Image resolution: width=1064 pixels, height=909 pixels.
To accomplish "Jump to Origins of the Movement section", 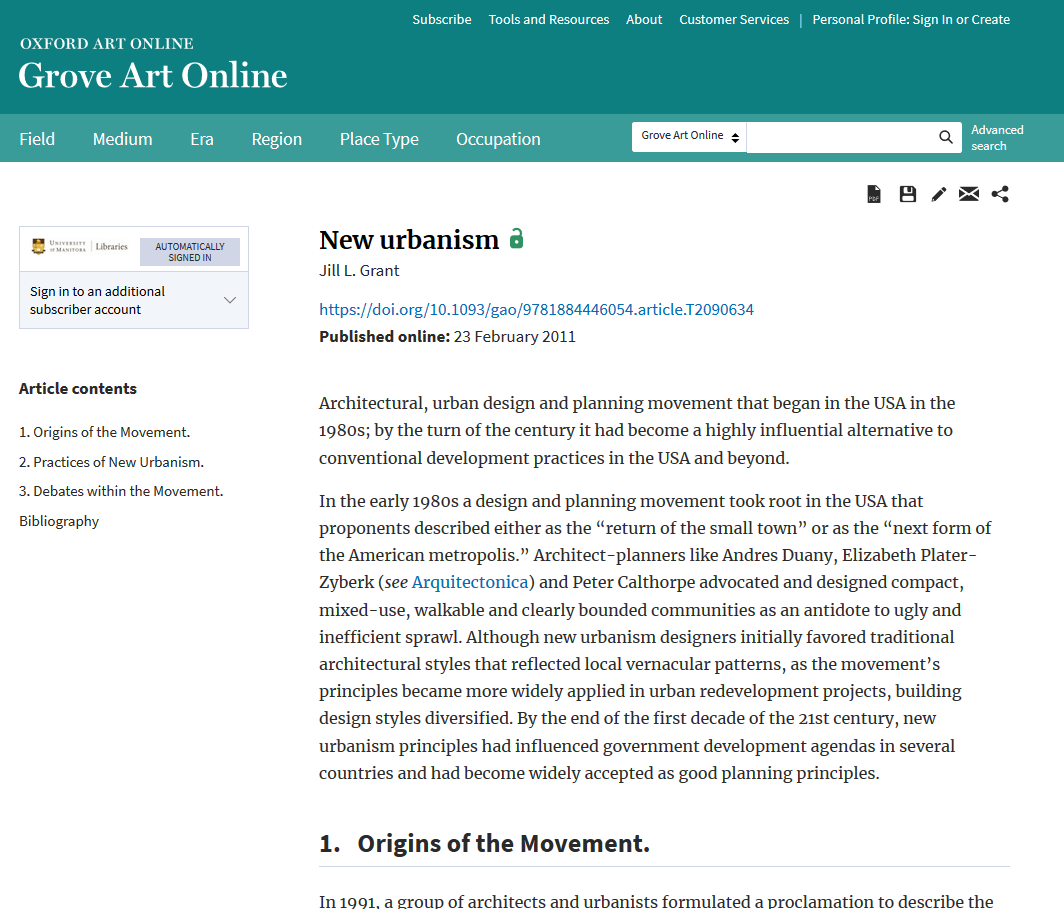I will pyautogui.click(x=104, y=432).
